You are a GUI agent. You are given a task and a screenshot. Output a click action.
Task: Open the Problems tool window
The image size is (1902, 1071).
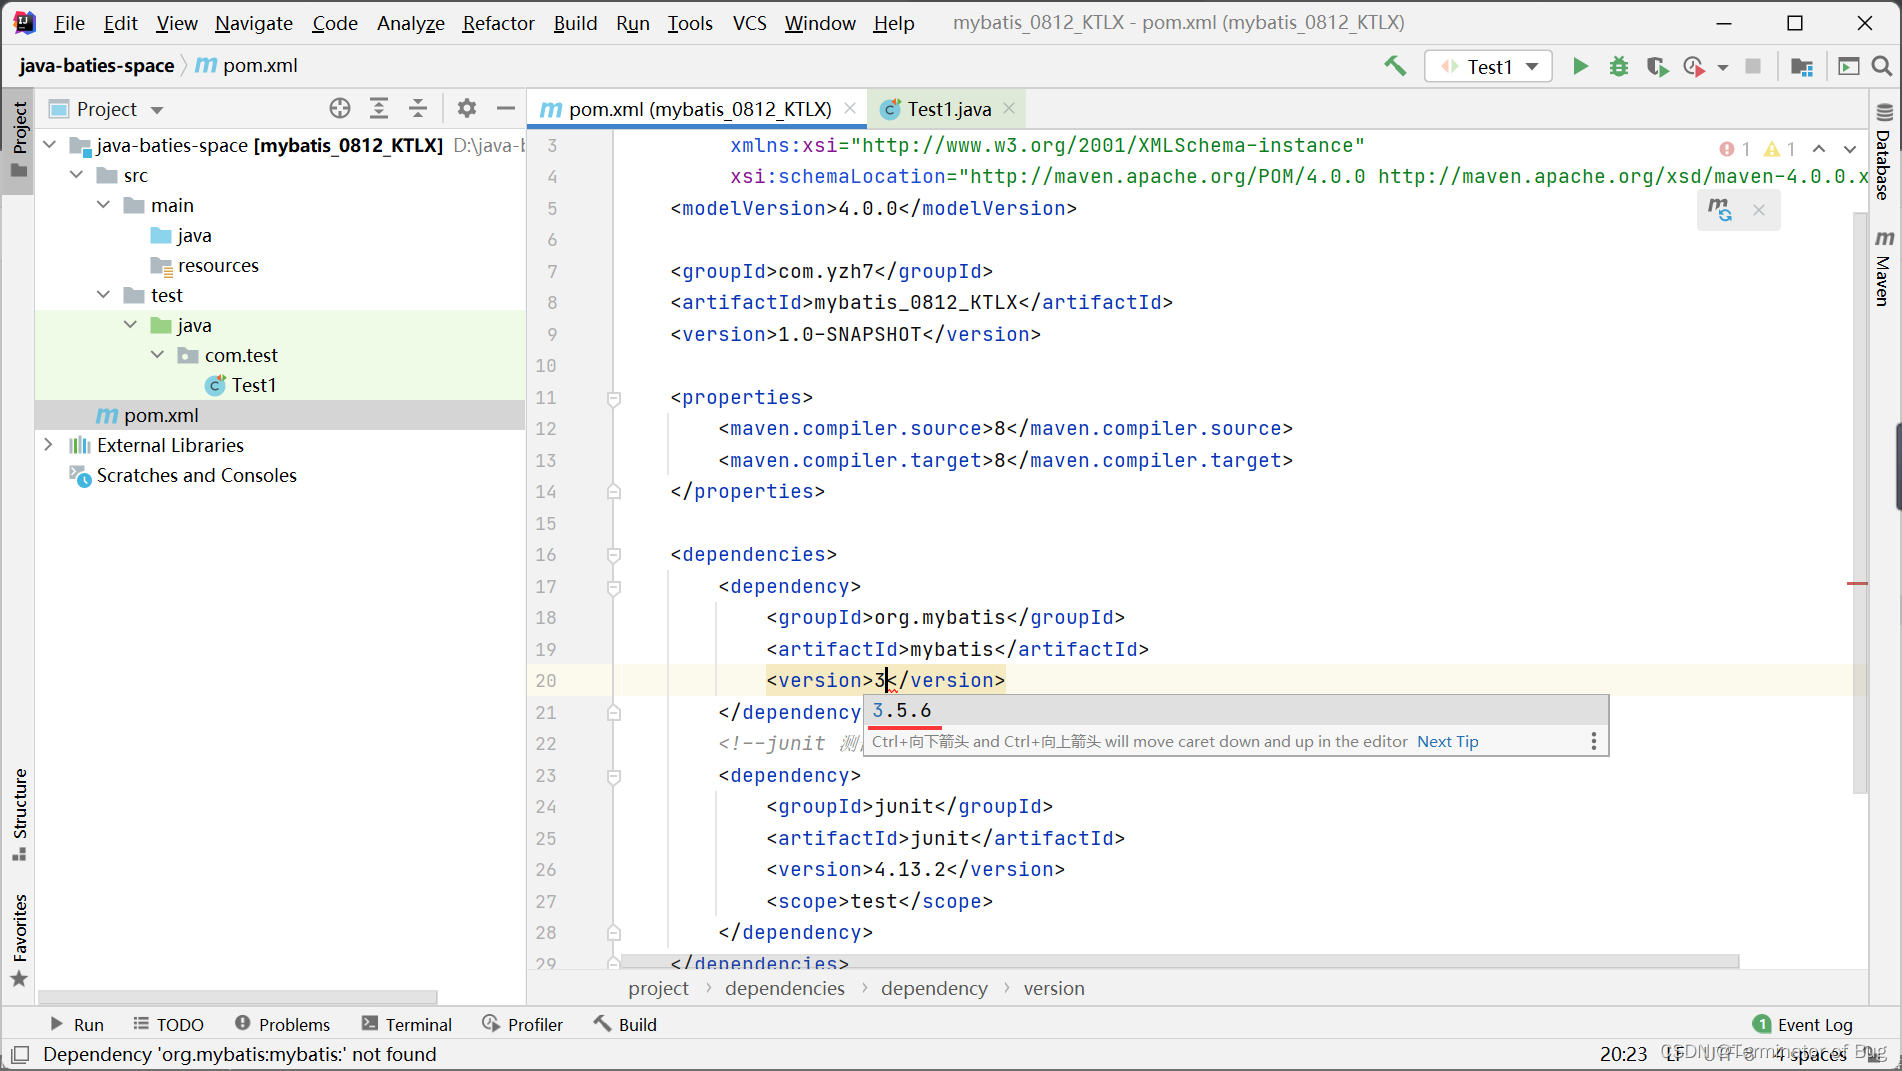pyautogui.click(x=282, y=1024)
